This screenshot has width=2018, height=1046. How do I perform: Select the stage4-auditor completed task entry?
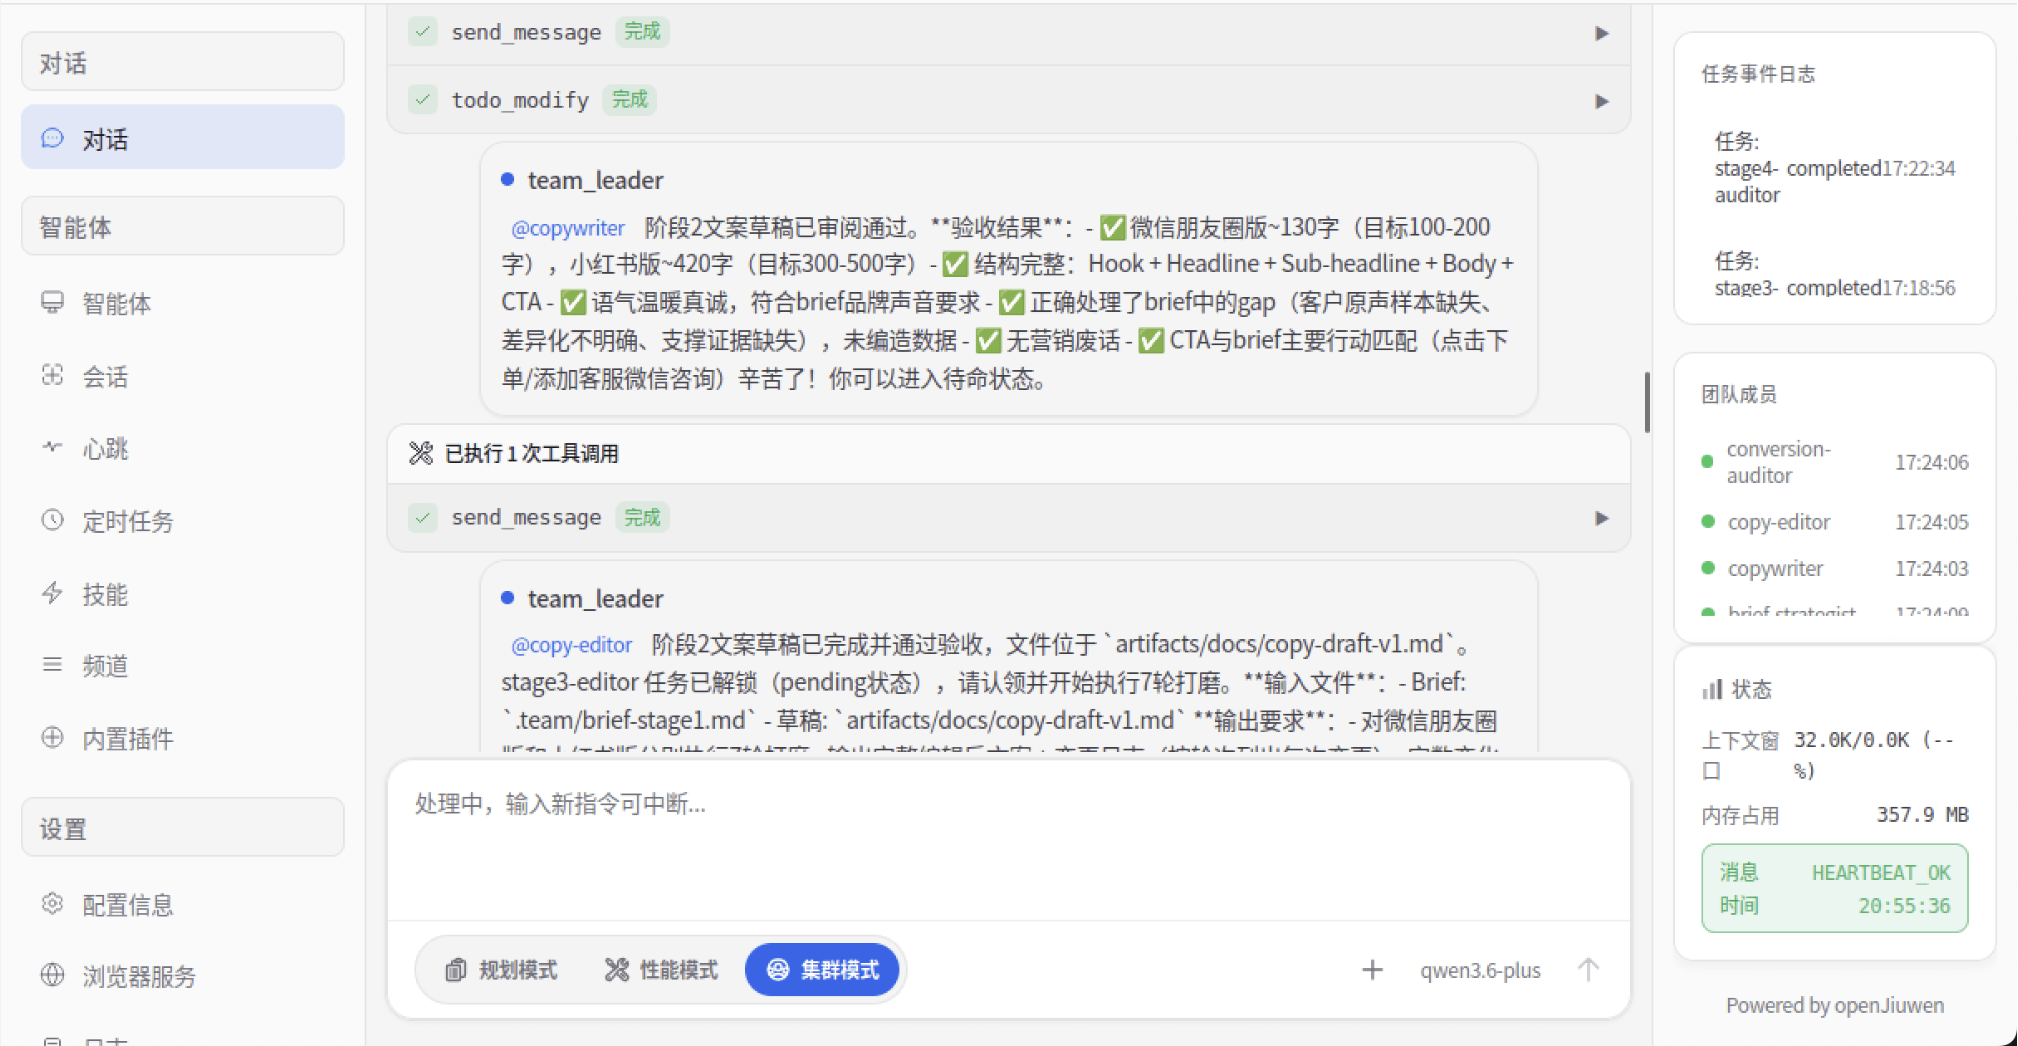(1834, 168)
